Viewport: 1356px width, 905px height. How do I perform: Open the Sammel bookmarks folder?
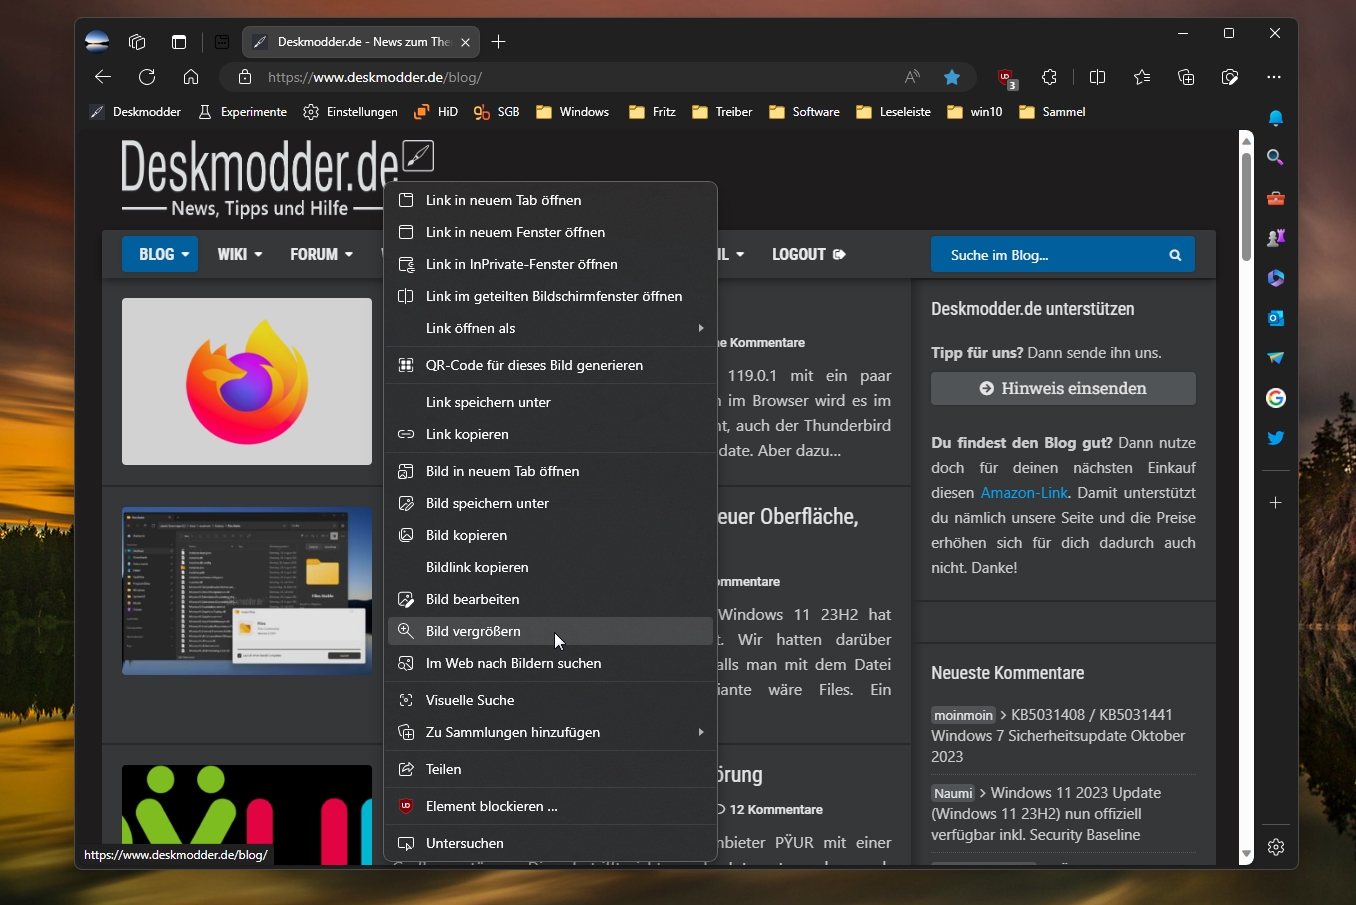pos(1052,112)
